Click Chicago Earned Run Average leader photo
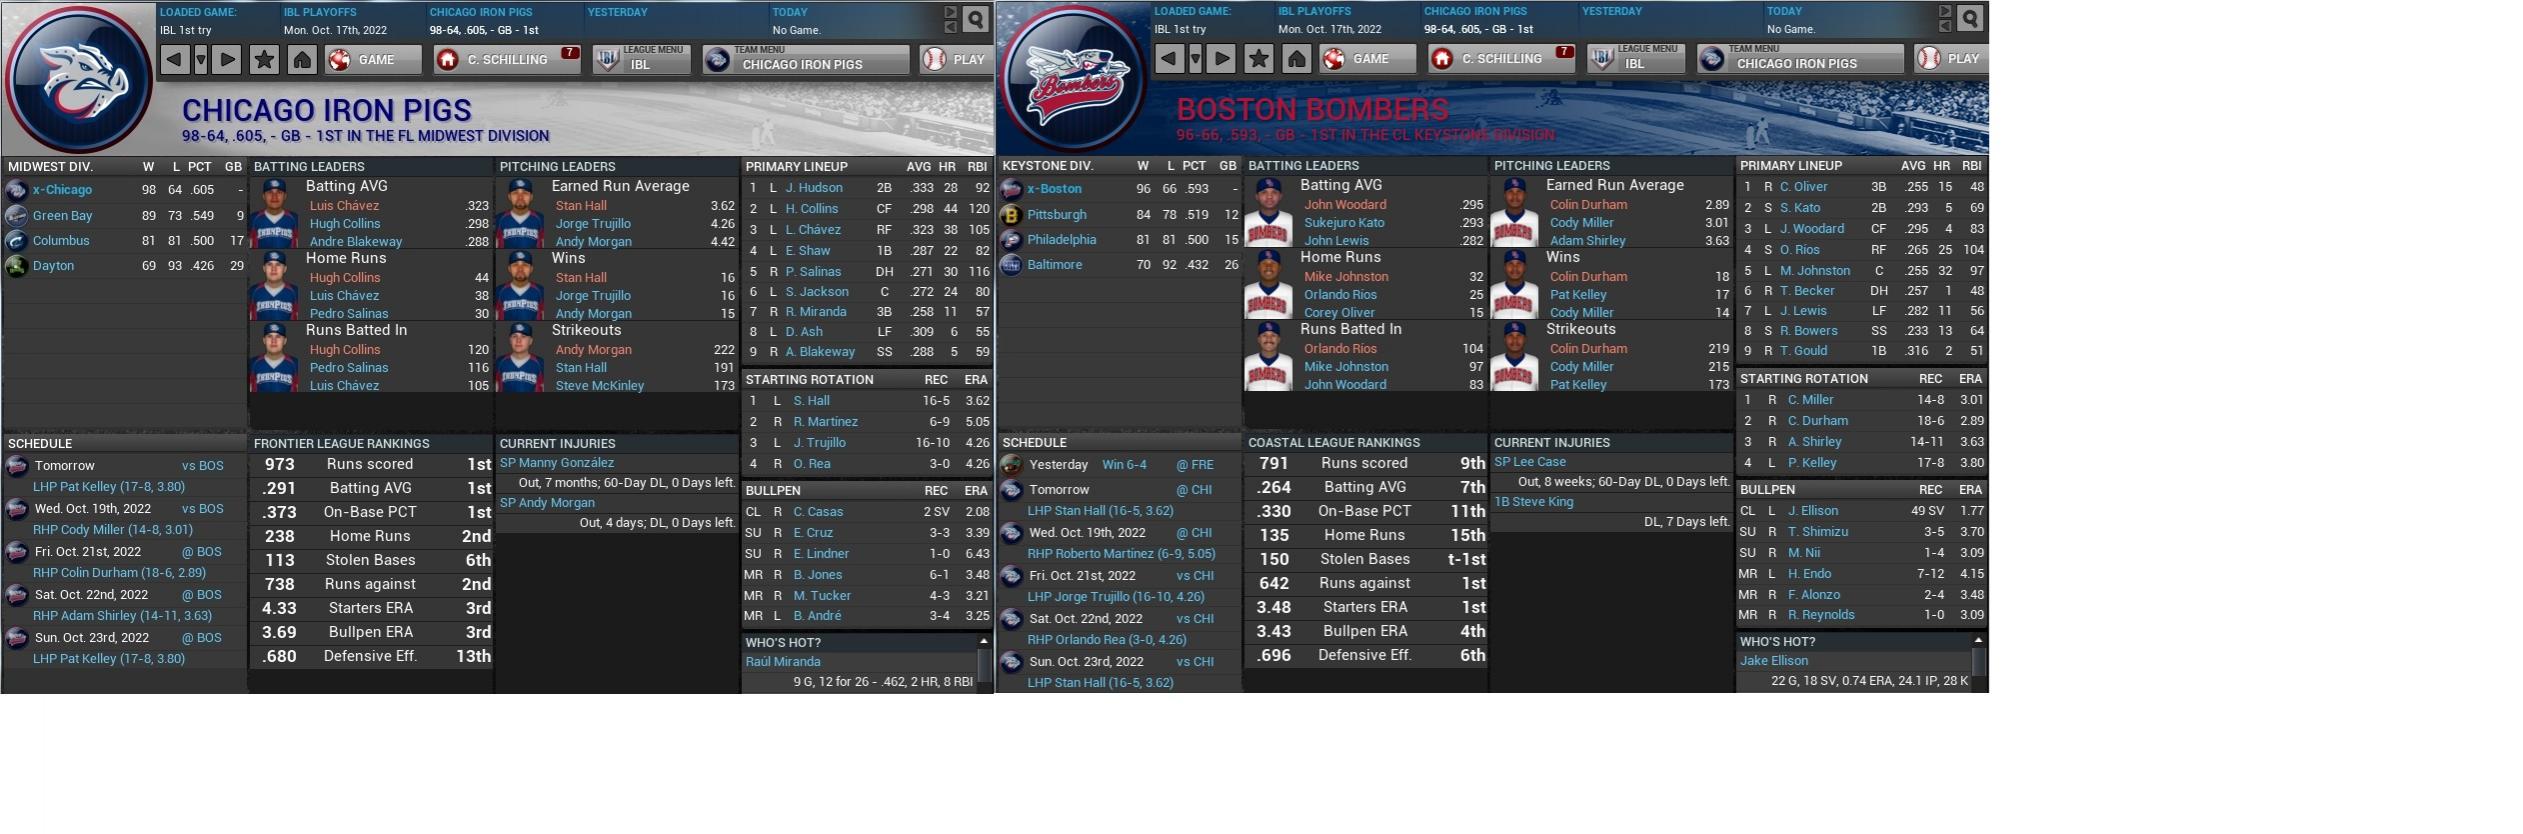The height and width of the screenshot is (834, 2523). (520, 213)
